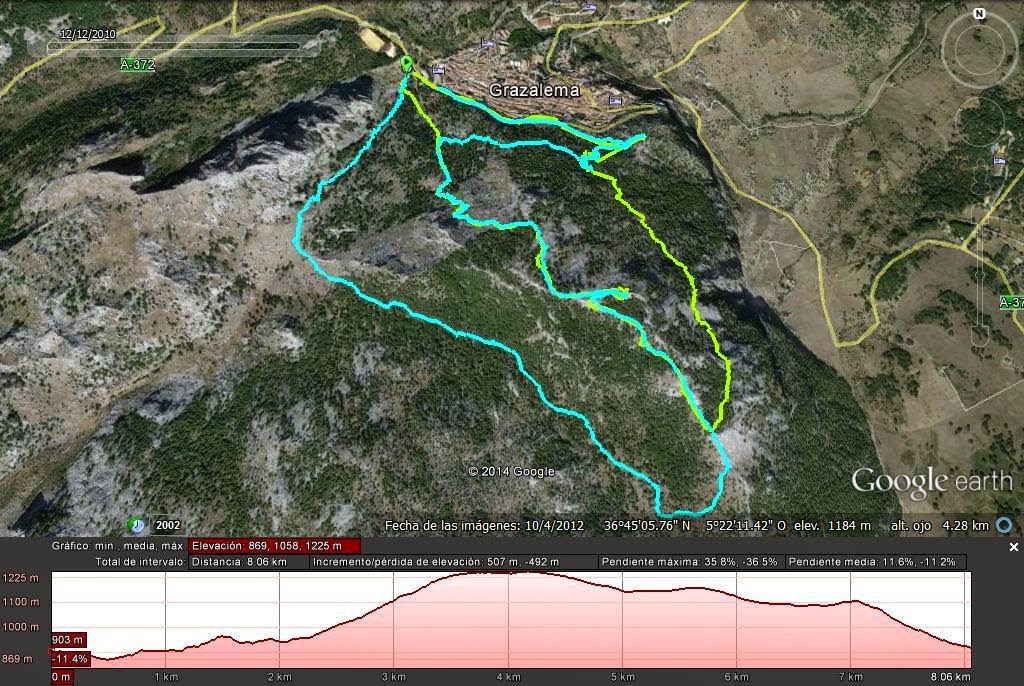Click the hotel icon at top edge of map
1024x686 pixels.
[591, 7]
